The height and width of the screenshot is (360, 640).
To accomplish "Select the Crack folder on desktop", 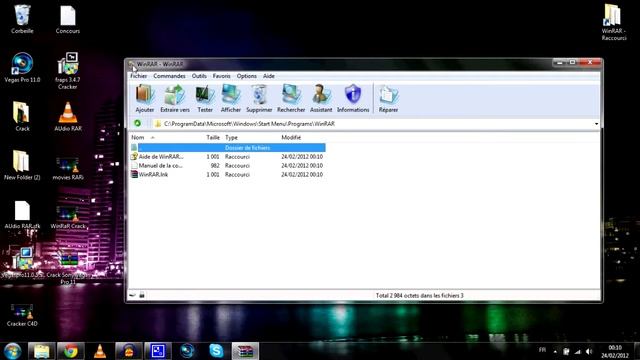I will (x=22, y=116).
